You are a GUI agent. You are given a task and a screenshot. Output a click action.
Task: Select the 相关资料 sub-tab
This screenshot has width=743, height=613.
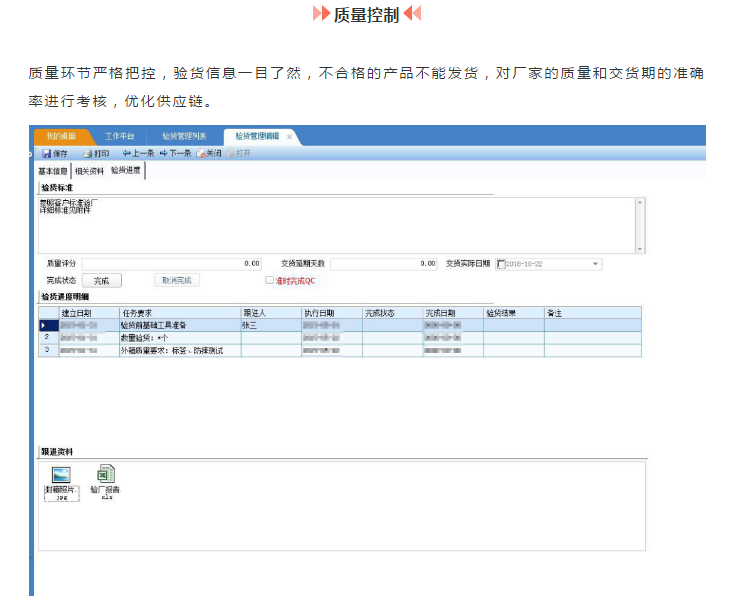pos(89,171)
